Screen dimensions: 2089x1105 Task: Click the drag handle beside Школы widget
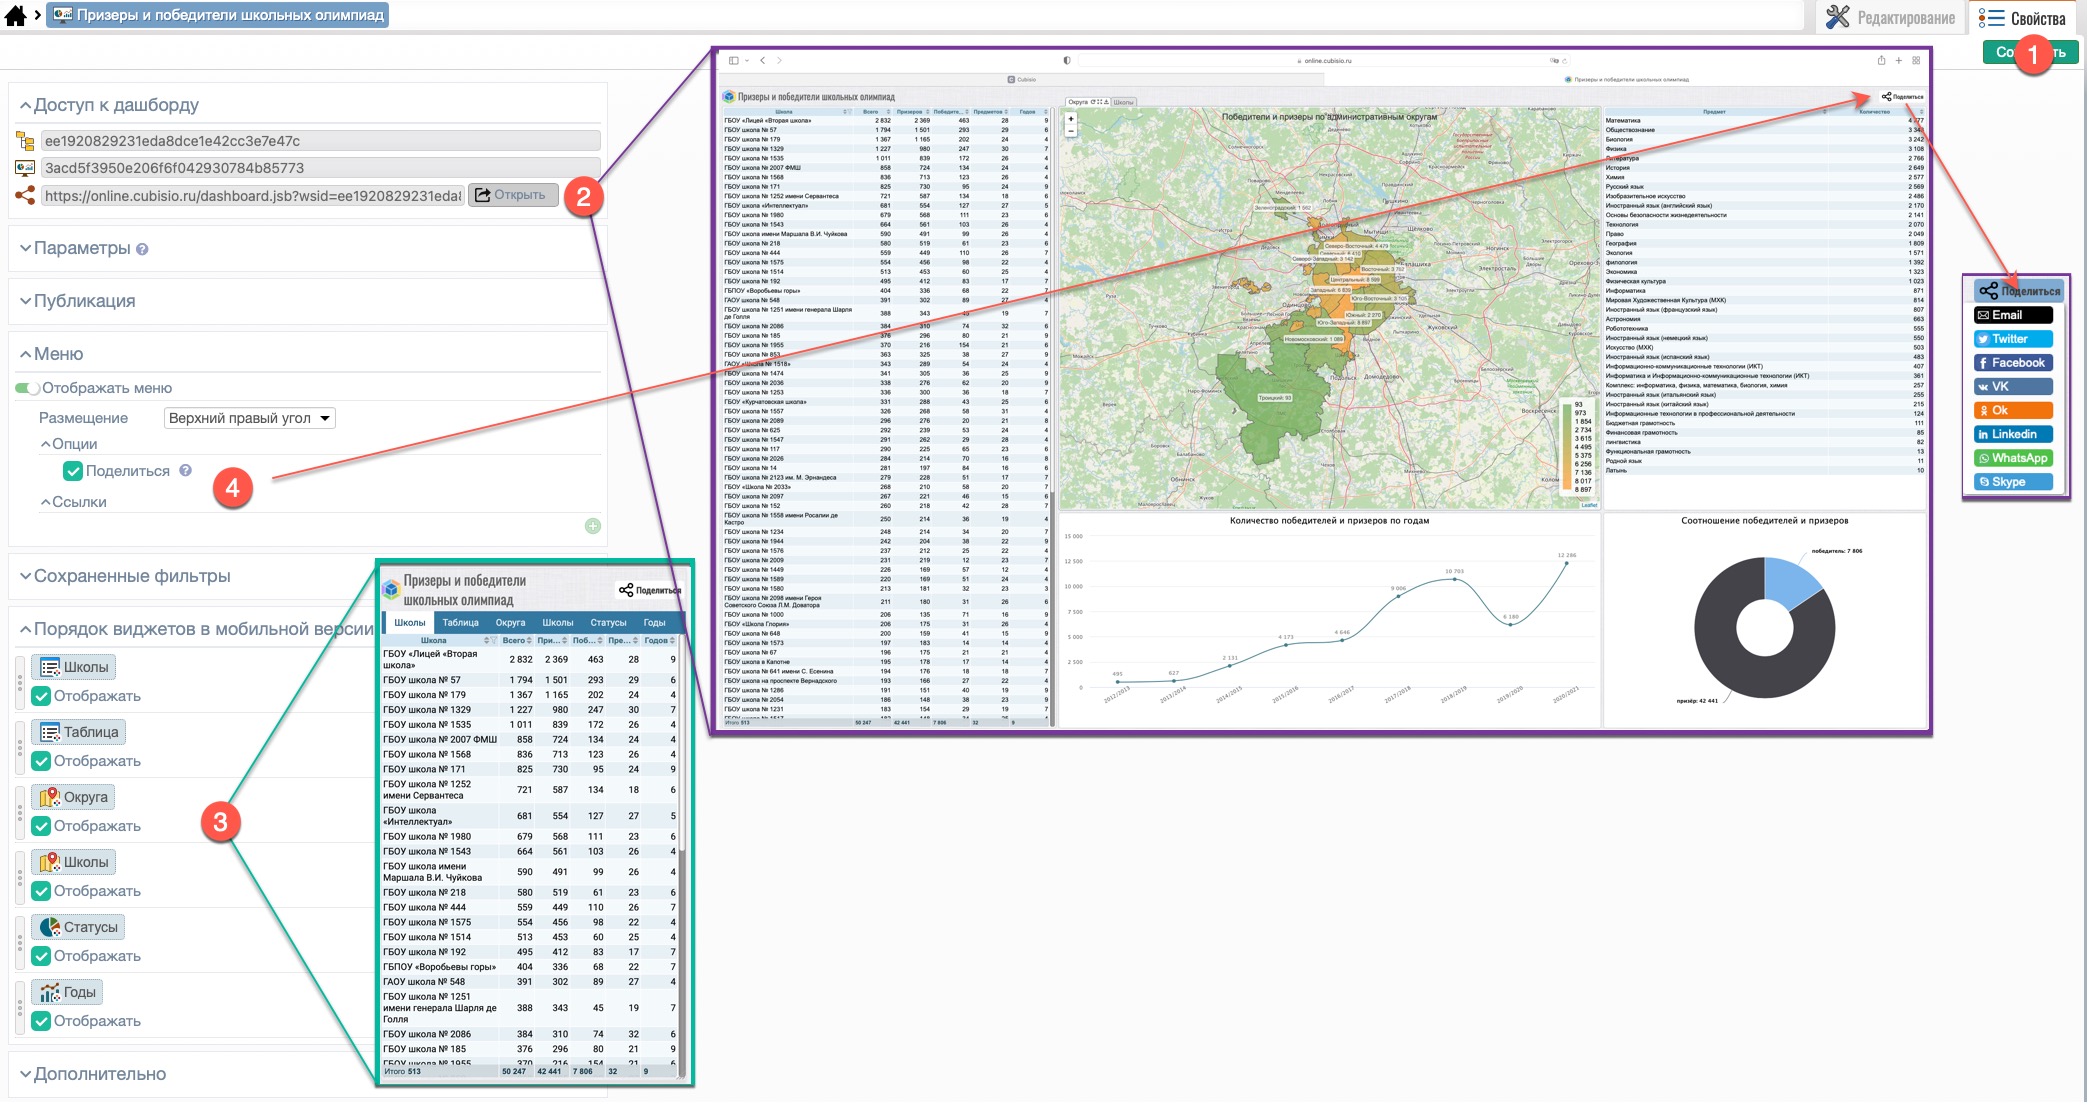[20, 681]
